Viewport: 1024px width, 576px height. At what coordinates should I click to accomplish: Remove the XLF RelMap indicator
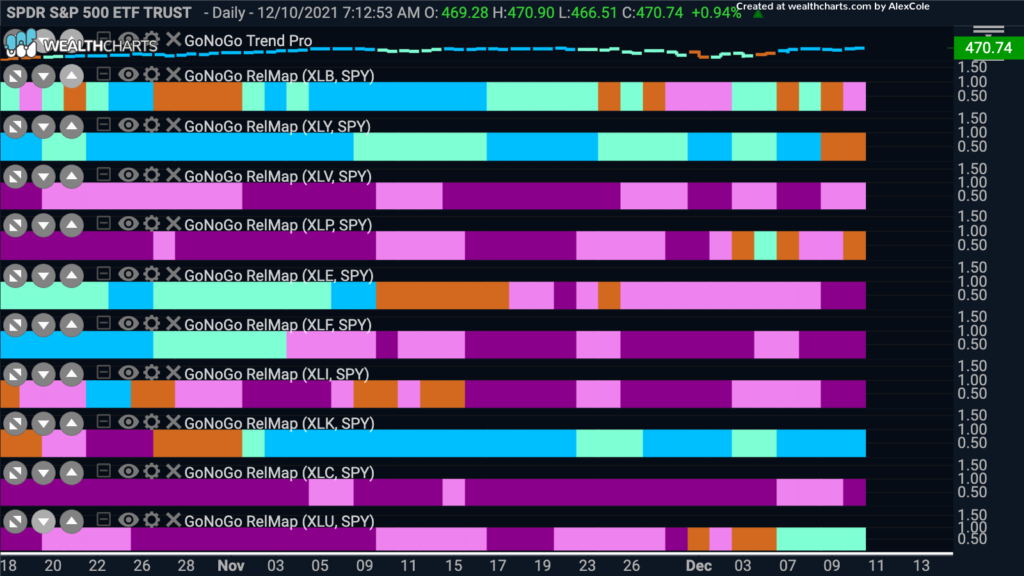[x=172, y=323]
